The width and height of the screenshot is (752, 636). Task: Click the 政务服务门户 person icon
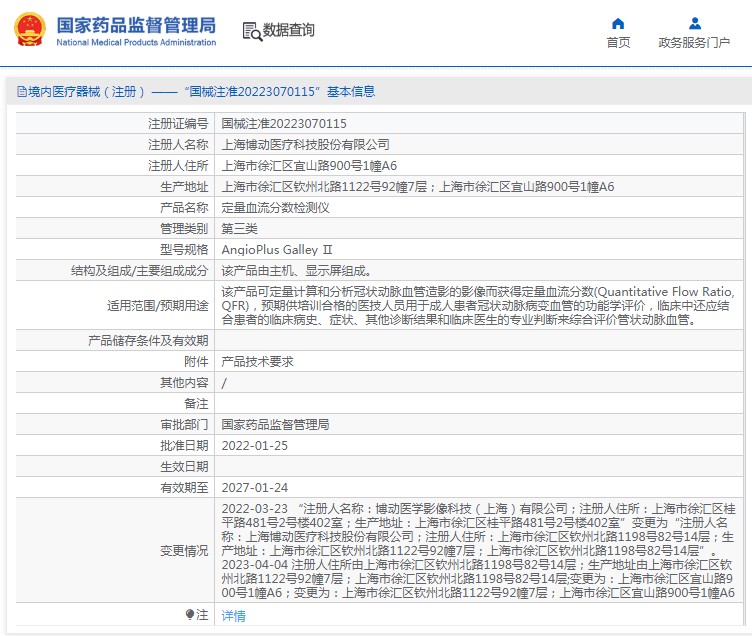coord(694,23)
